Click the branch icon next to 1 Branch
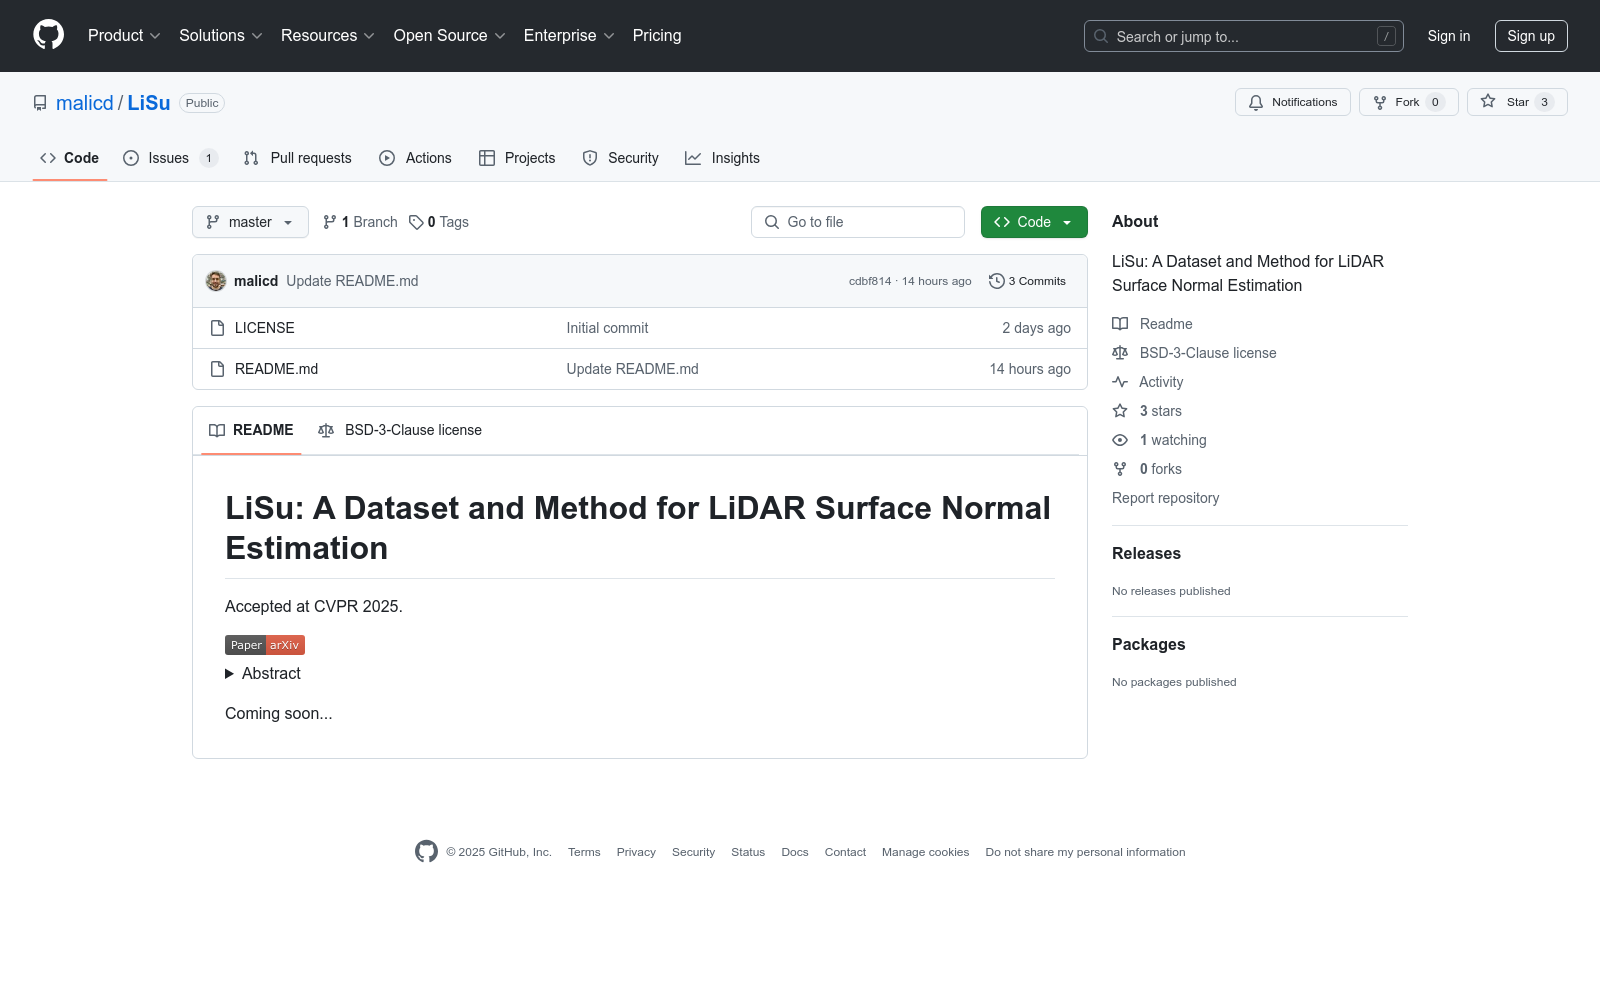1600x1000 pixels. (x=330, y=222)
